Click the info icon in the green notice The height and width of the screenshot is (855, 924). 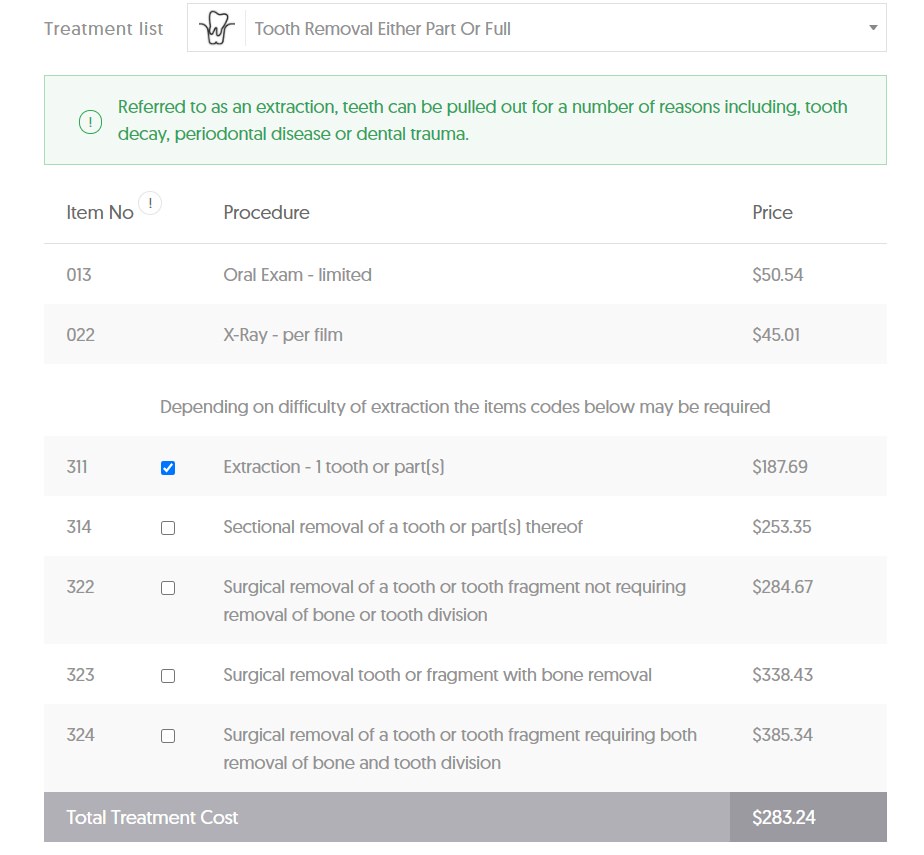point(90,122)
